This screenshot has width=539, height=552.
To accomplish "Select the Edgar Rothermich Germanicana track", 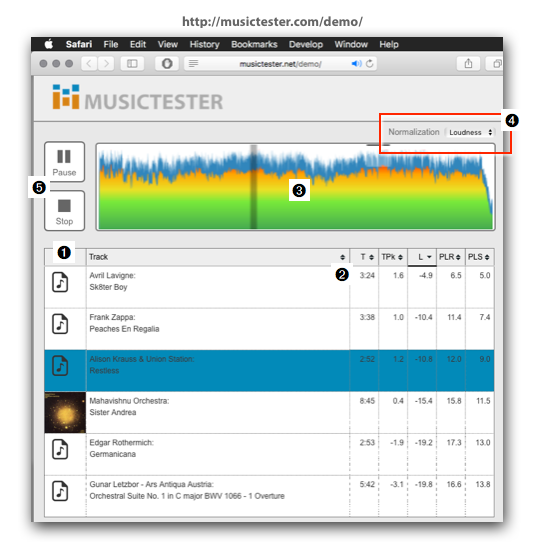I will pyautogui.click(x=269, y=454).
